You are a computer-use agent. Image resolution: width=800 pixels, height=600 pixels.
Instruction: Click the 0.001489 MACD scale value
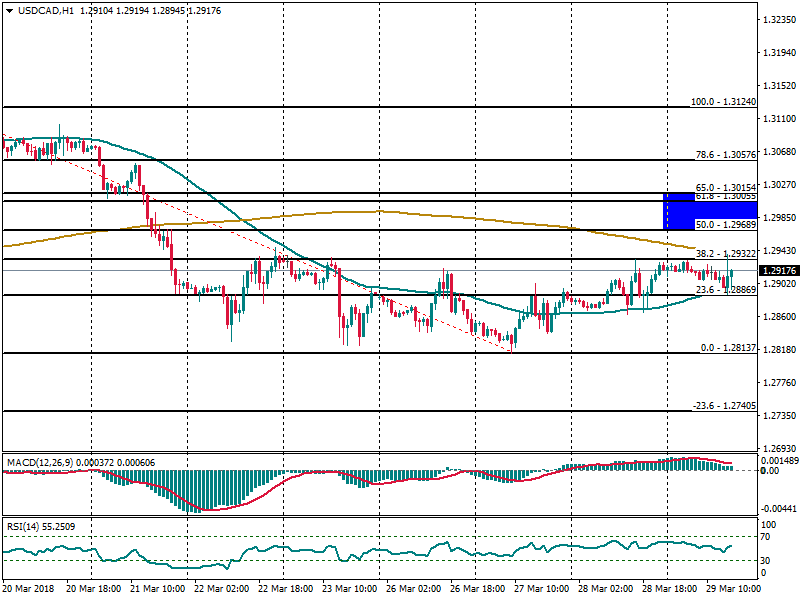point(777,461)
